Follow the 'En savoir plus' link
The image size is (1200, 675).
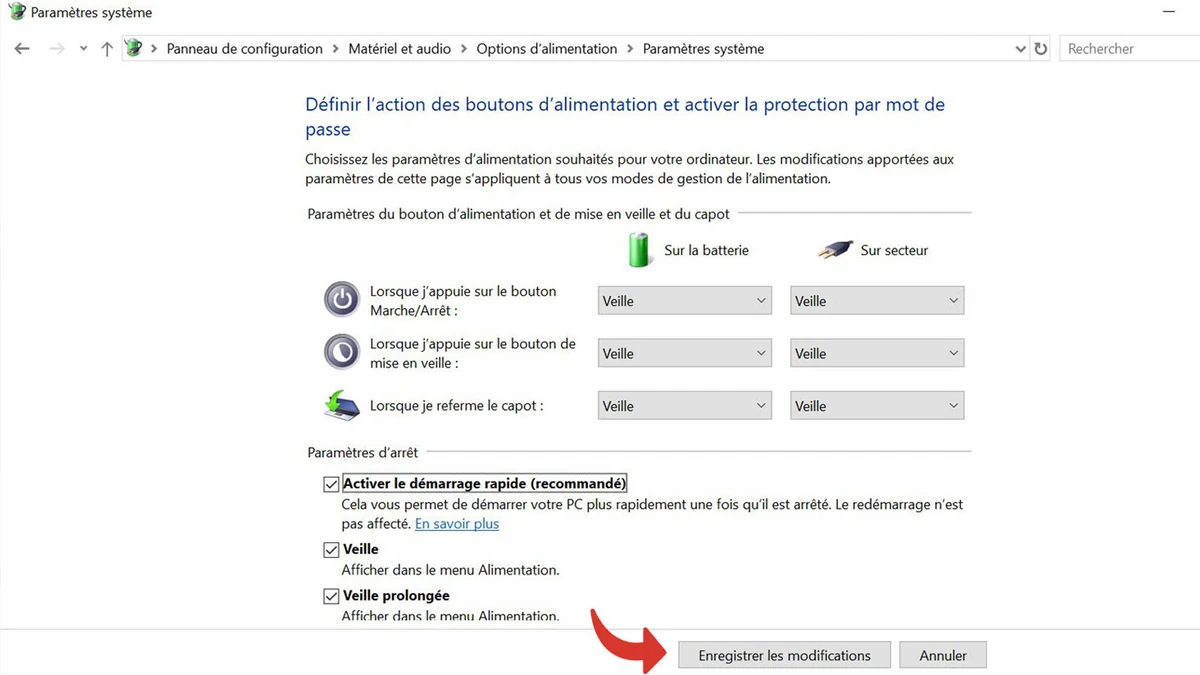point(456,523)
